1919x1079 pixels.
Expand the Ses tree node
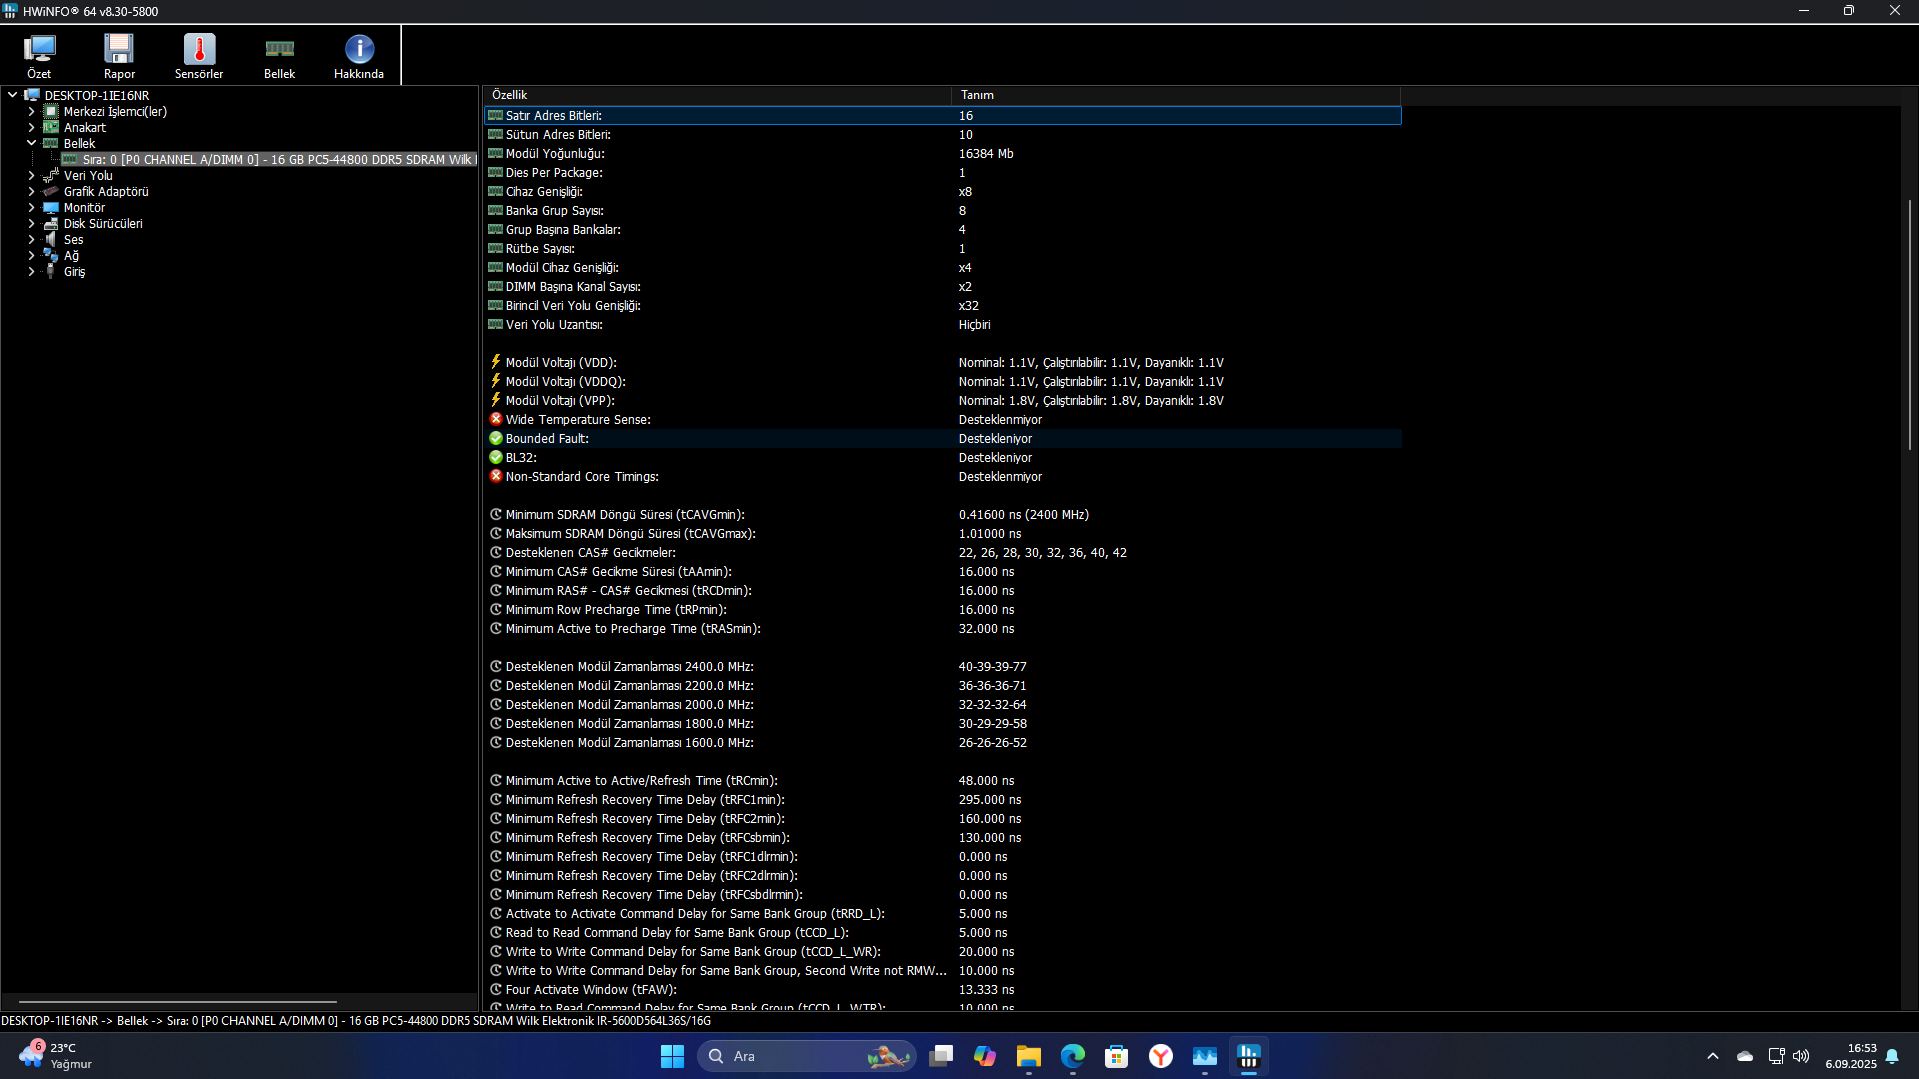pos(32,239)
